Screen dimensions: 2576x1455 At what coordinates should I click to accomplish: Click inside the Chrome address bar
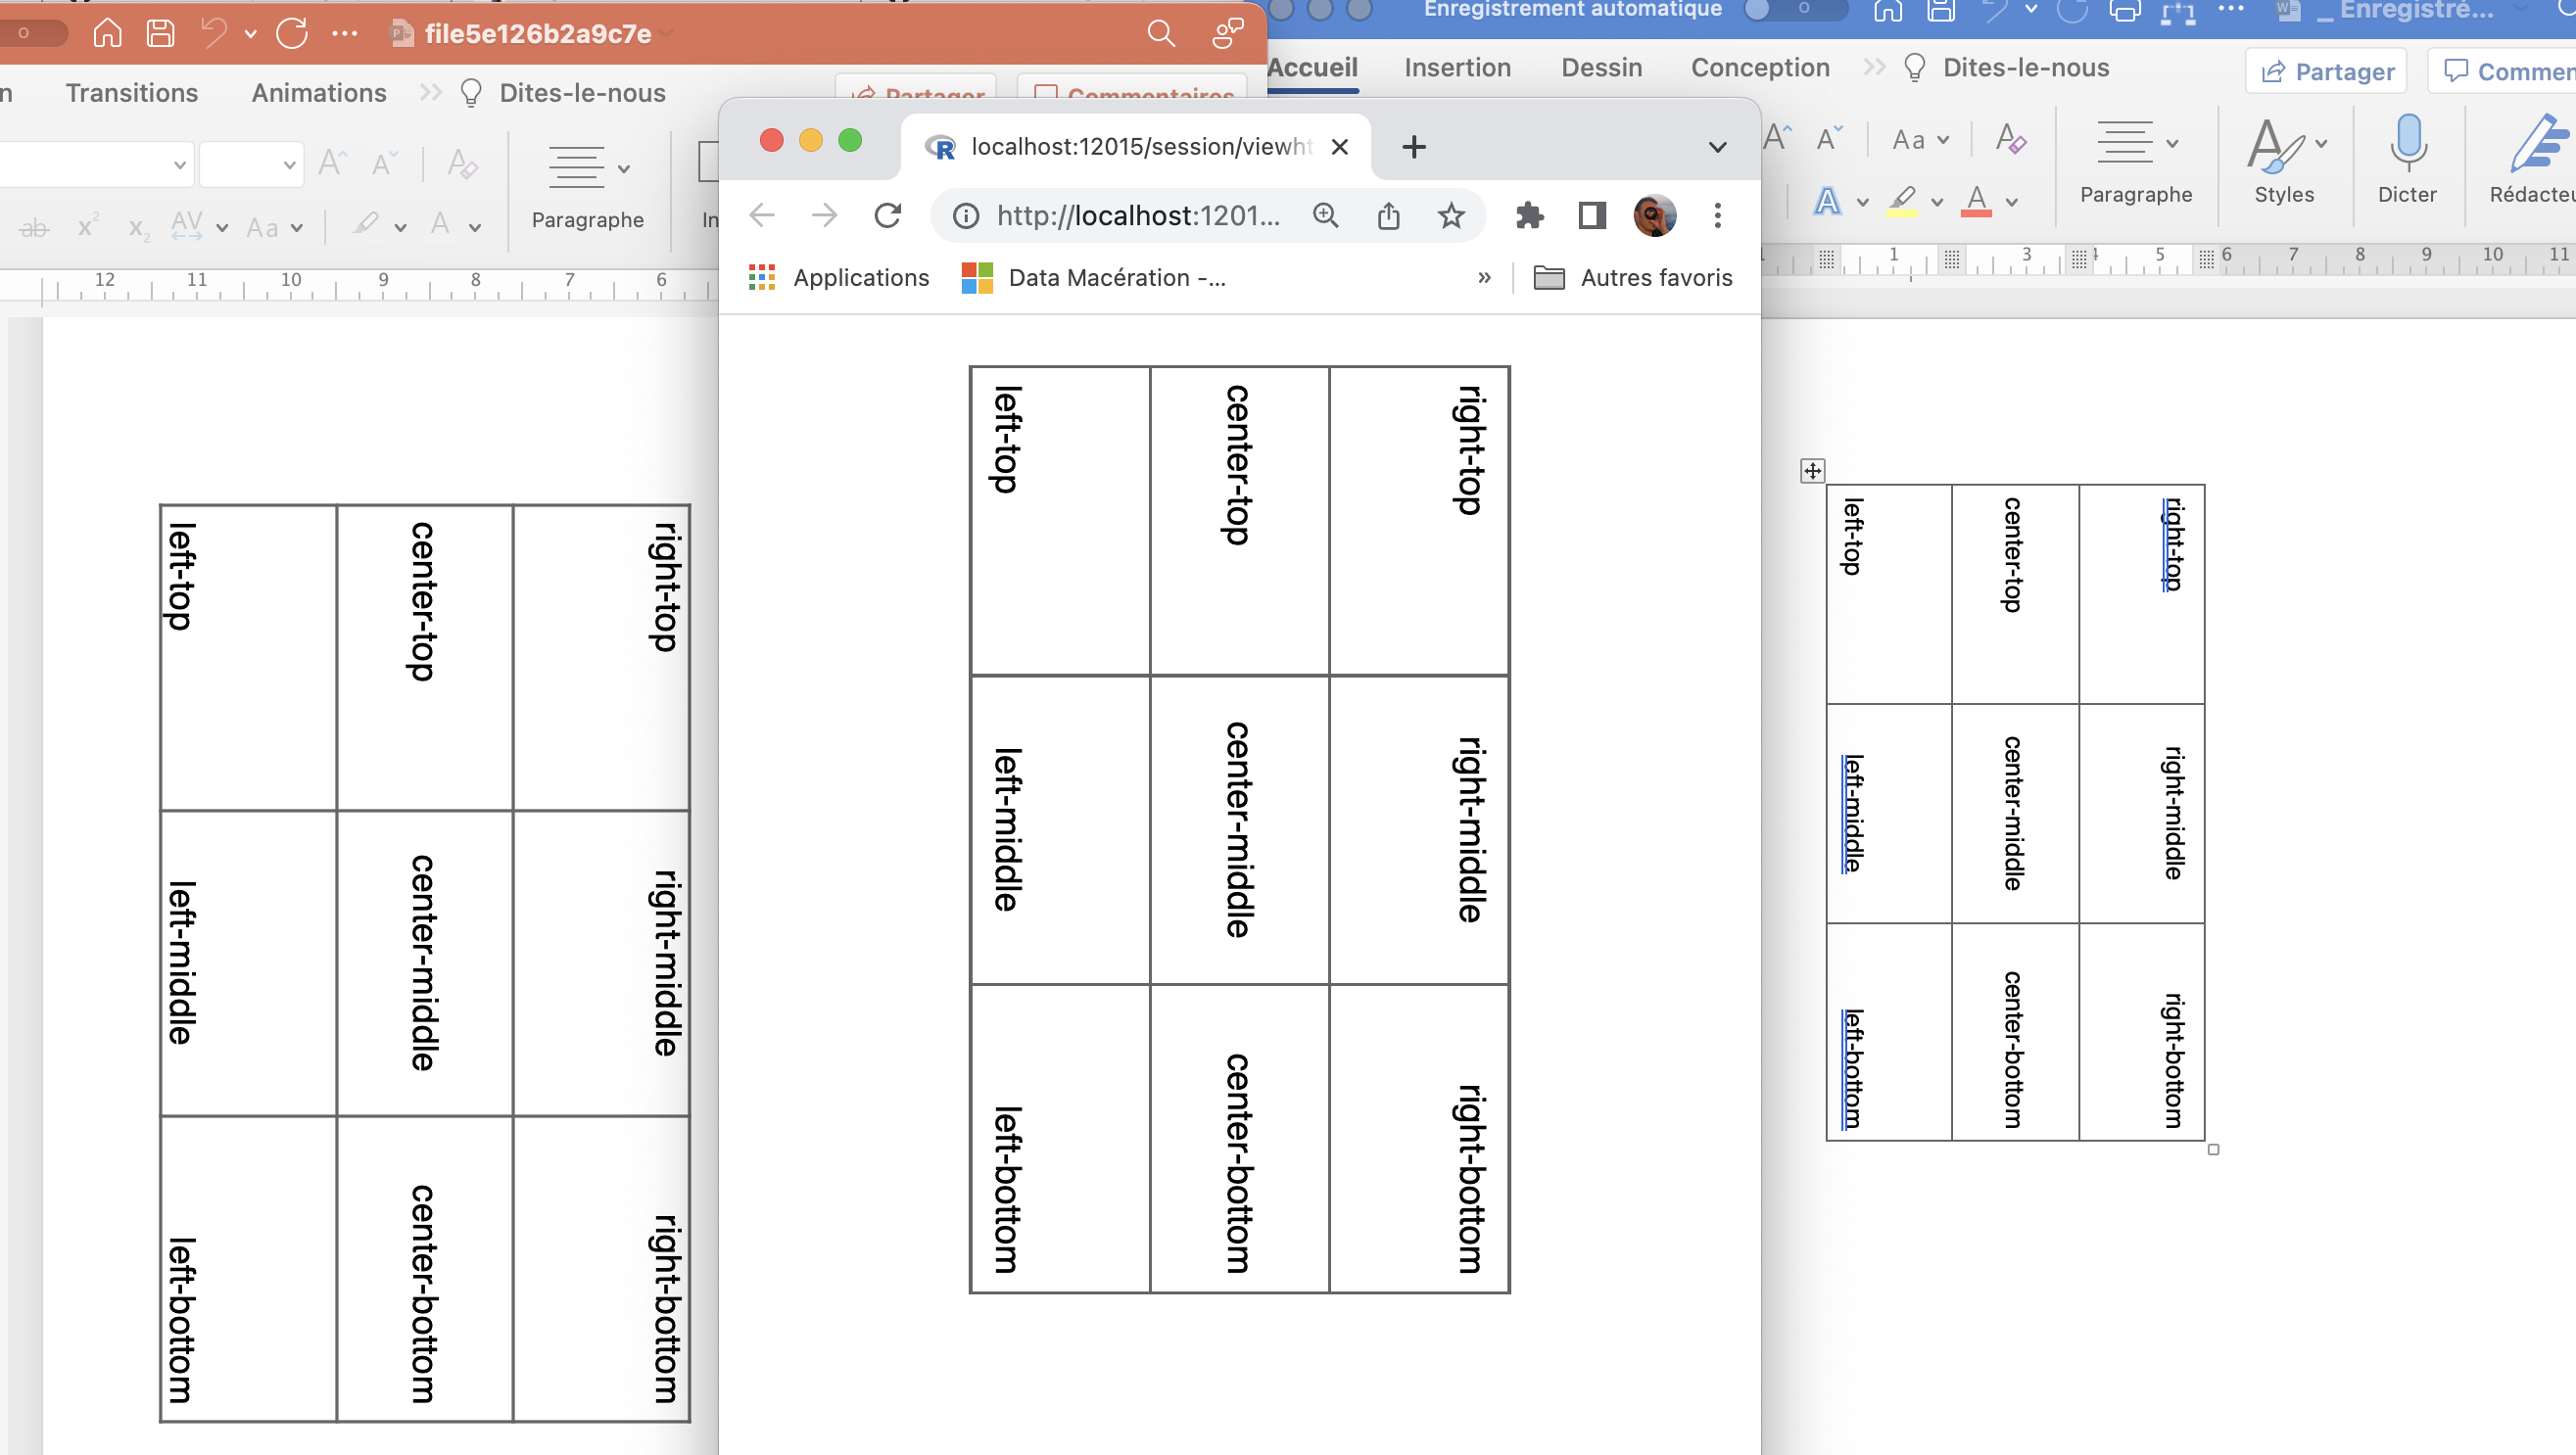point(1140,215)
